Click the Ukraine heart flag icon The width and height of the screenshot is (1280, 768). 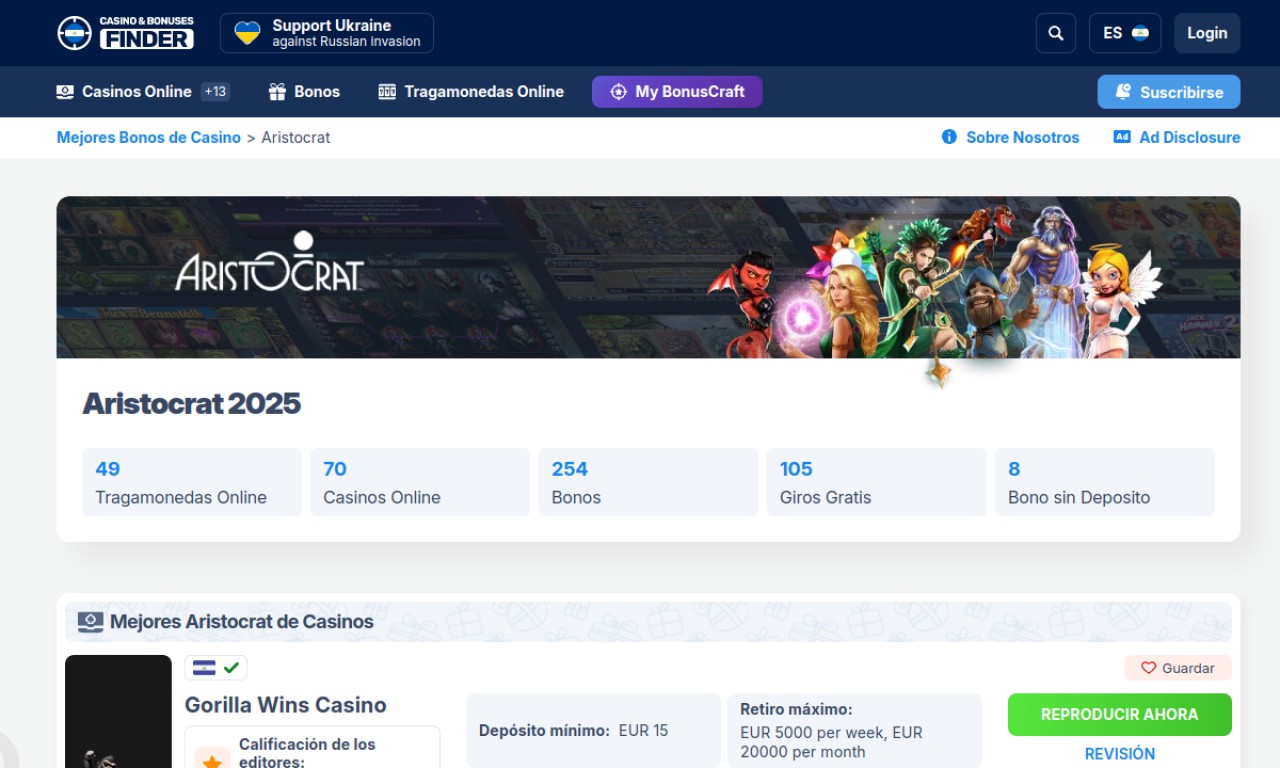pyautogui.click(x=247, y=33)
